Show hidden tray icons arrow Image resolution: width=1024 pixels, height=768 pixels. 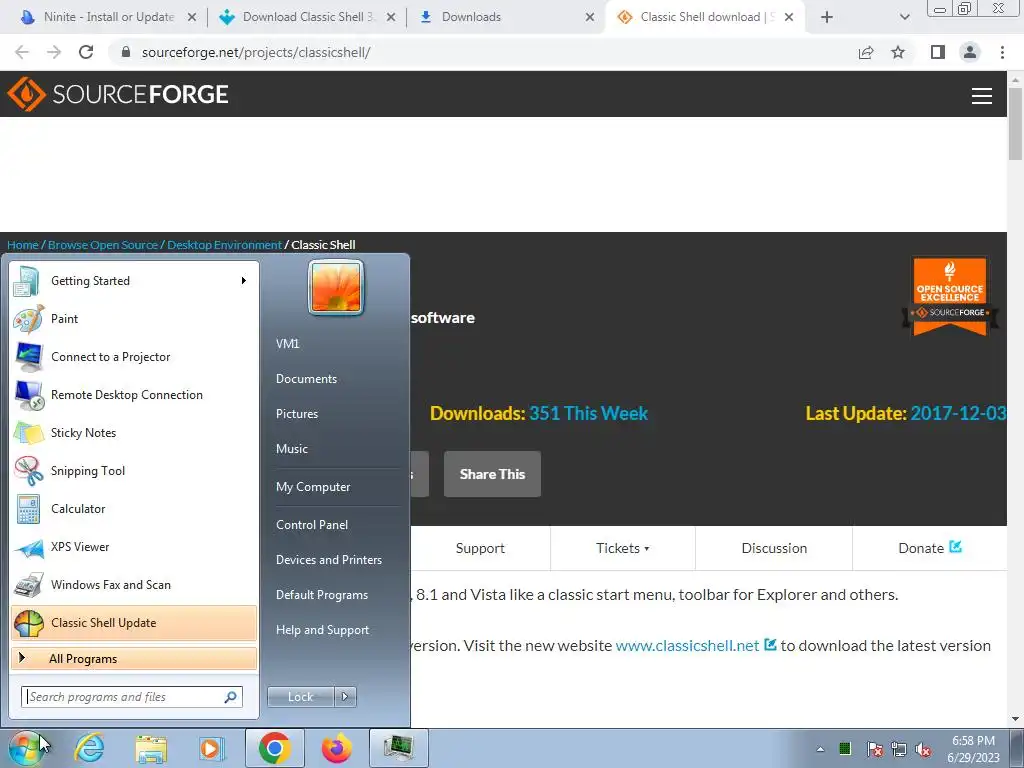pyautogui.click(x=820, y=749)
